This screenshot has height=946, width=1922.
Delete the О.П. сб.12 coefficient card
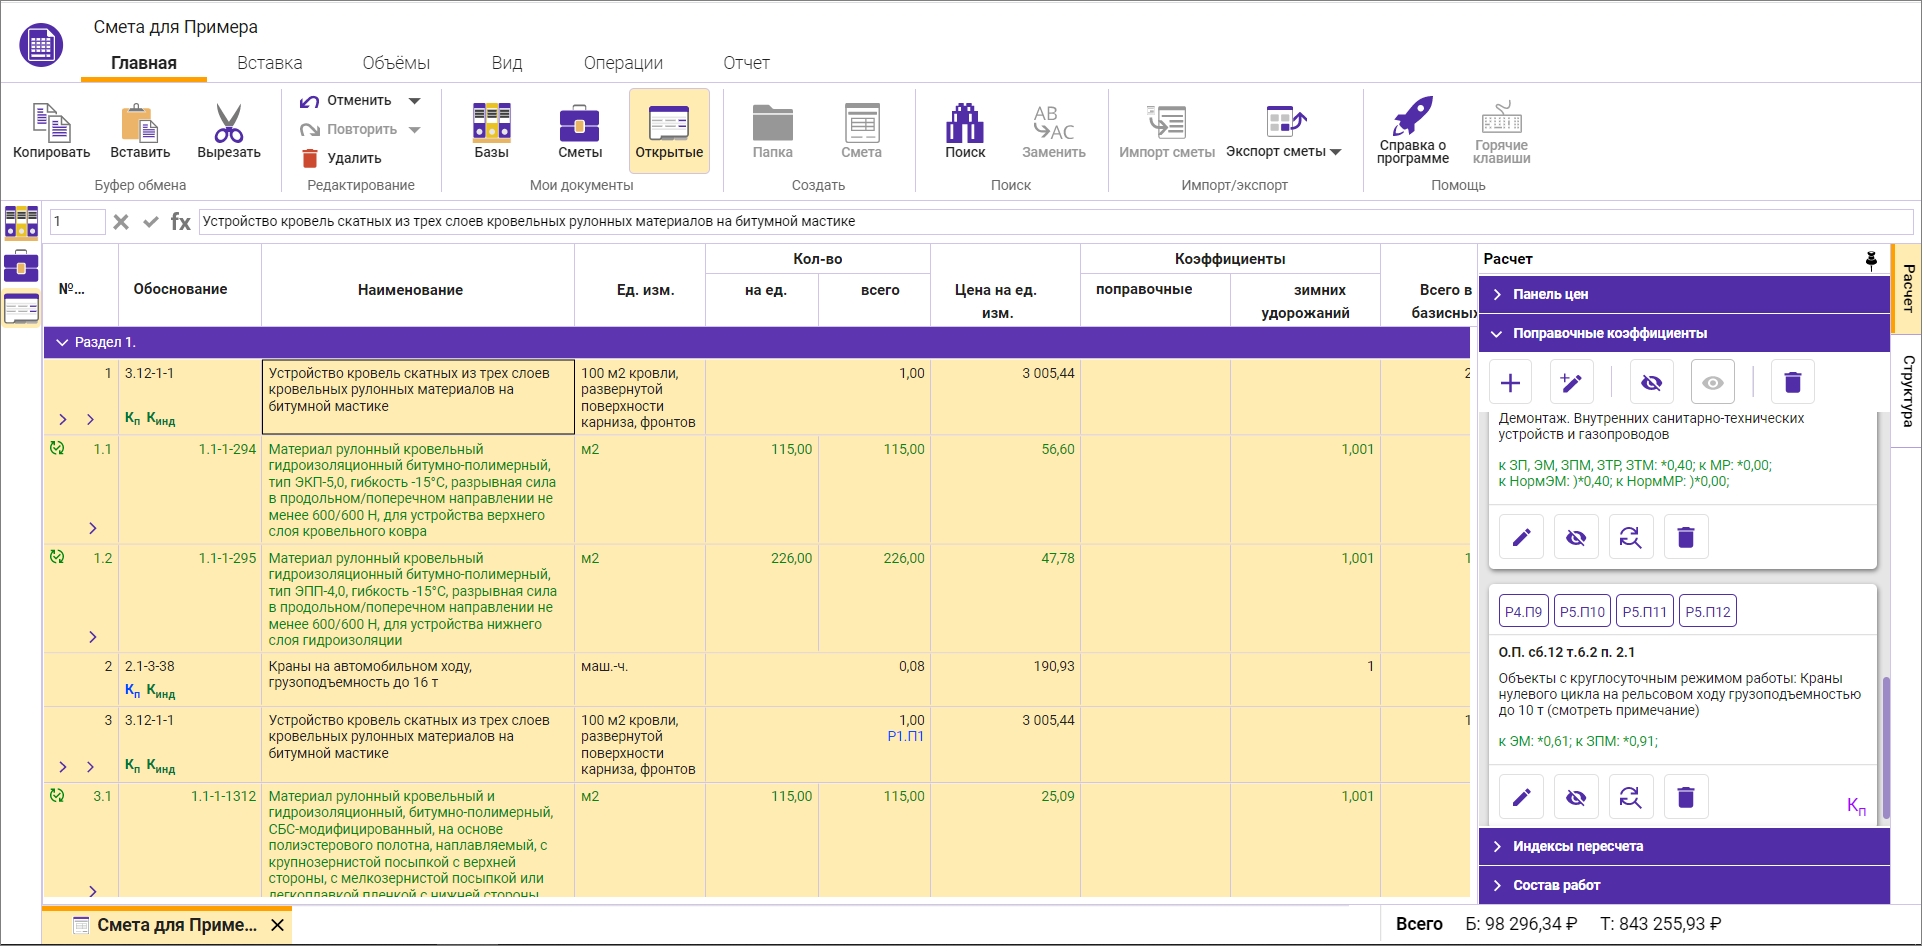(x=1685, y=797)
